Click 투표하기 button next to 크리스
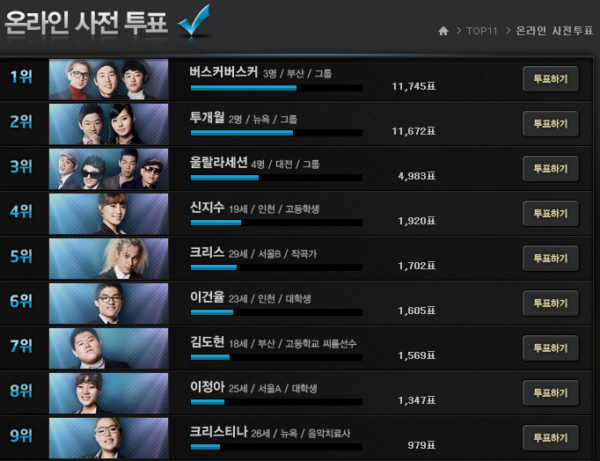Image resolution: width=600 pixels, height=461 pixels. [551, 258]
